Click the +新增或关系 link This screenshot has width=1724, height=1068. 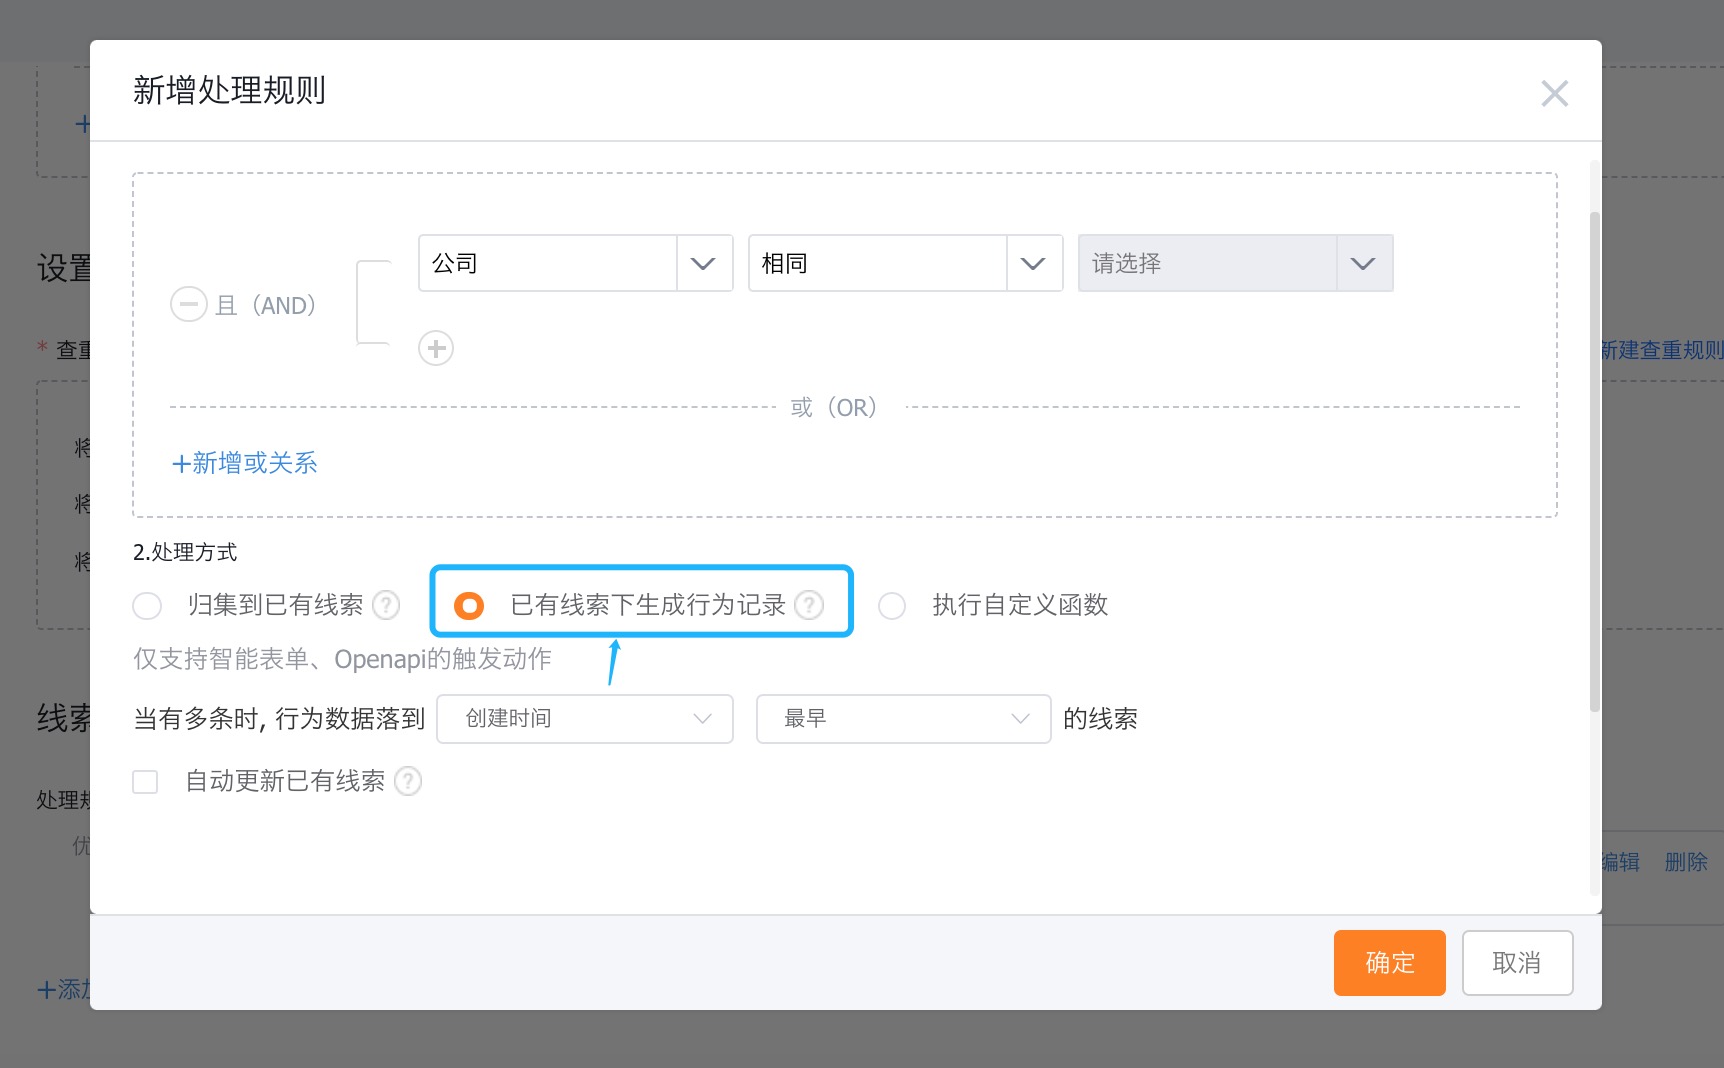[x=245, y=463]
